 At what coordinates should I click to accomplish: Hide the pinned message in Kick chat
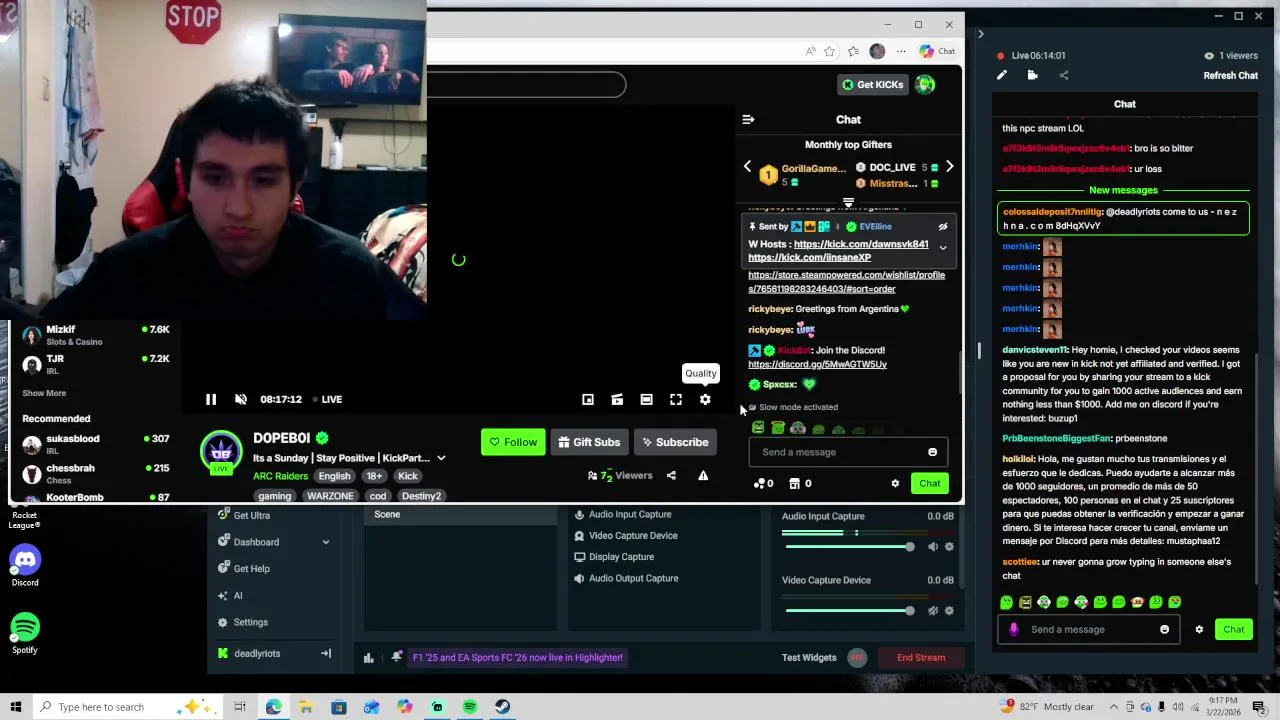(x=942, y=227)
